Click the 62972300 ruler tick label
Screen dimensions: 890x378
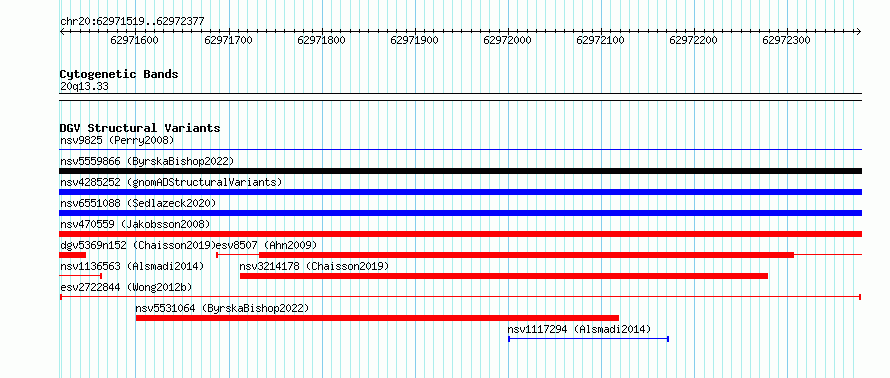787,40
